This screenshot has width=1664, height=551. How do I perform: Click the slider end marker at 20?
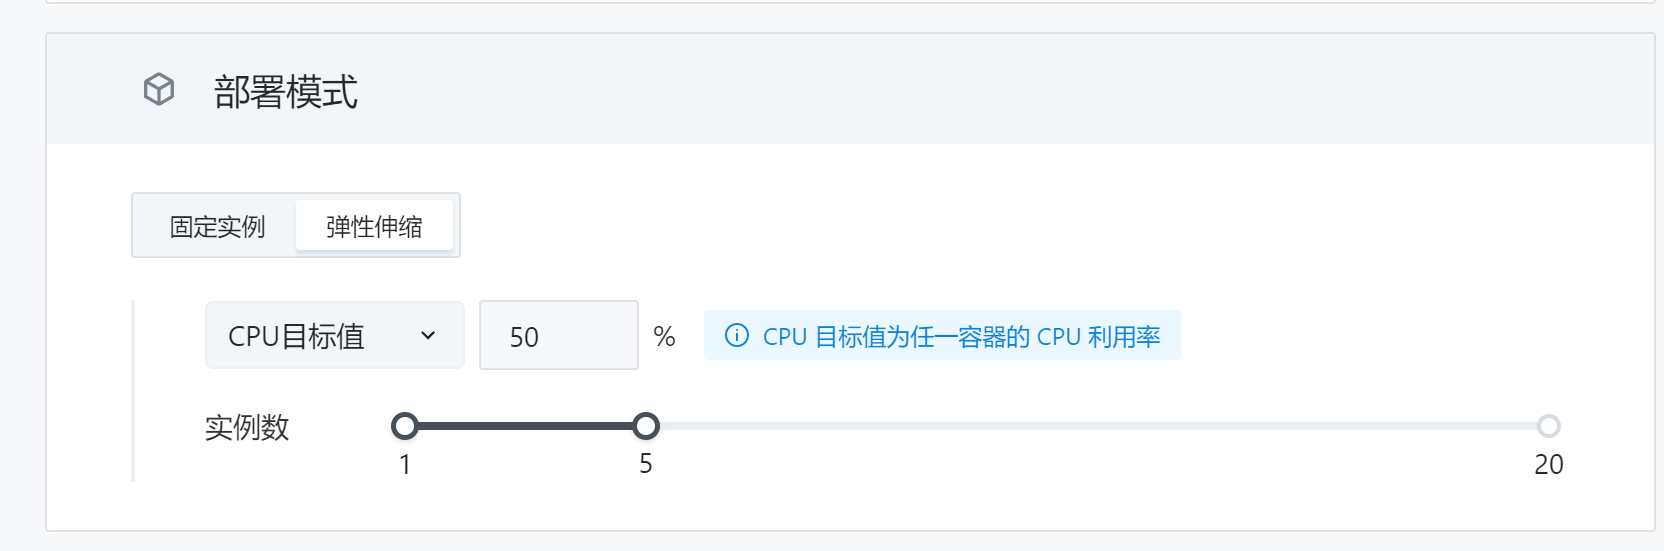1549,426
